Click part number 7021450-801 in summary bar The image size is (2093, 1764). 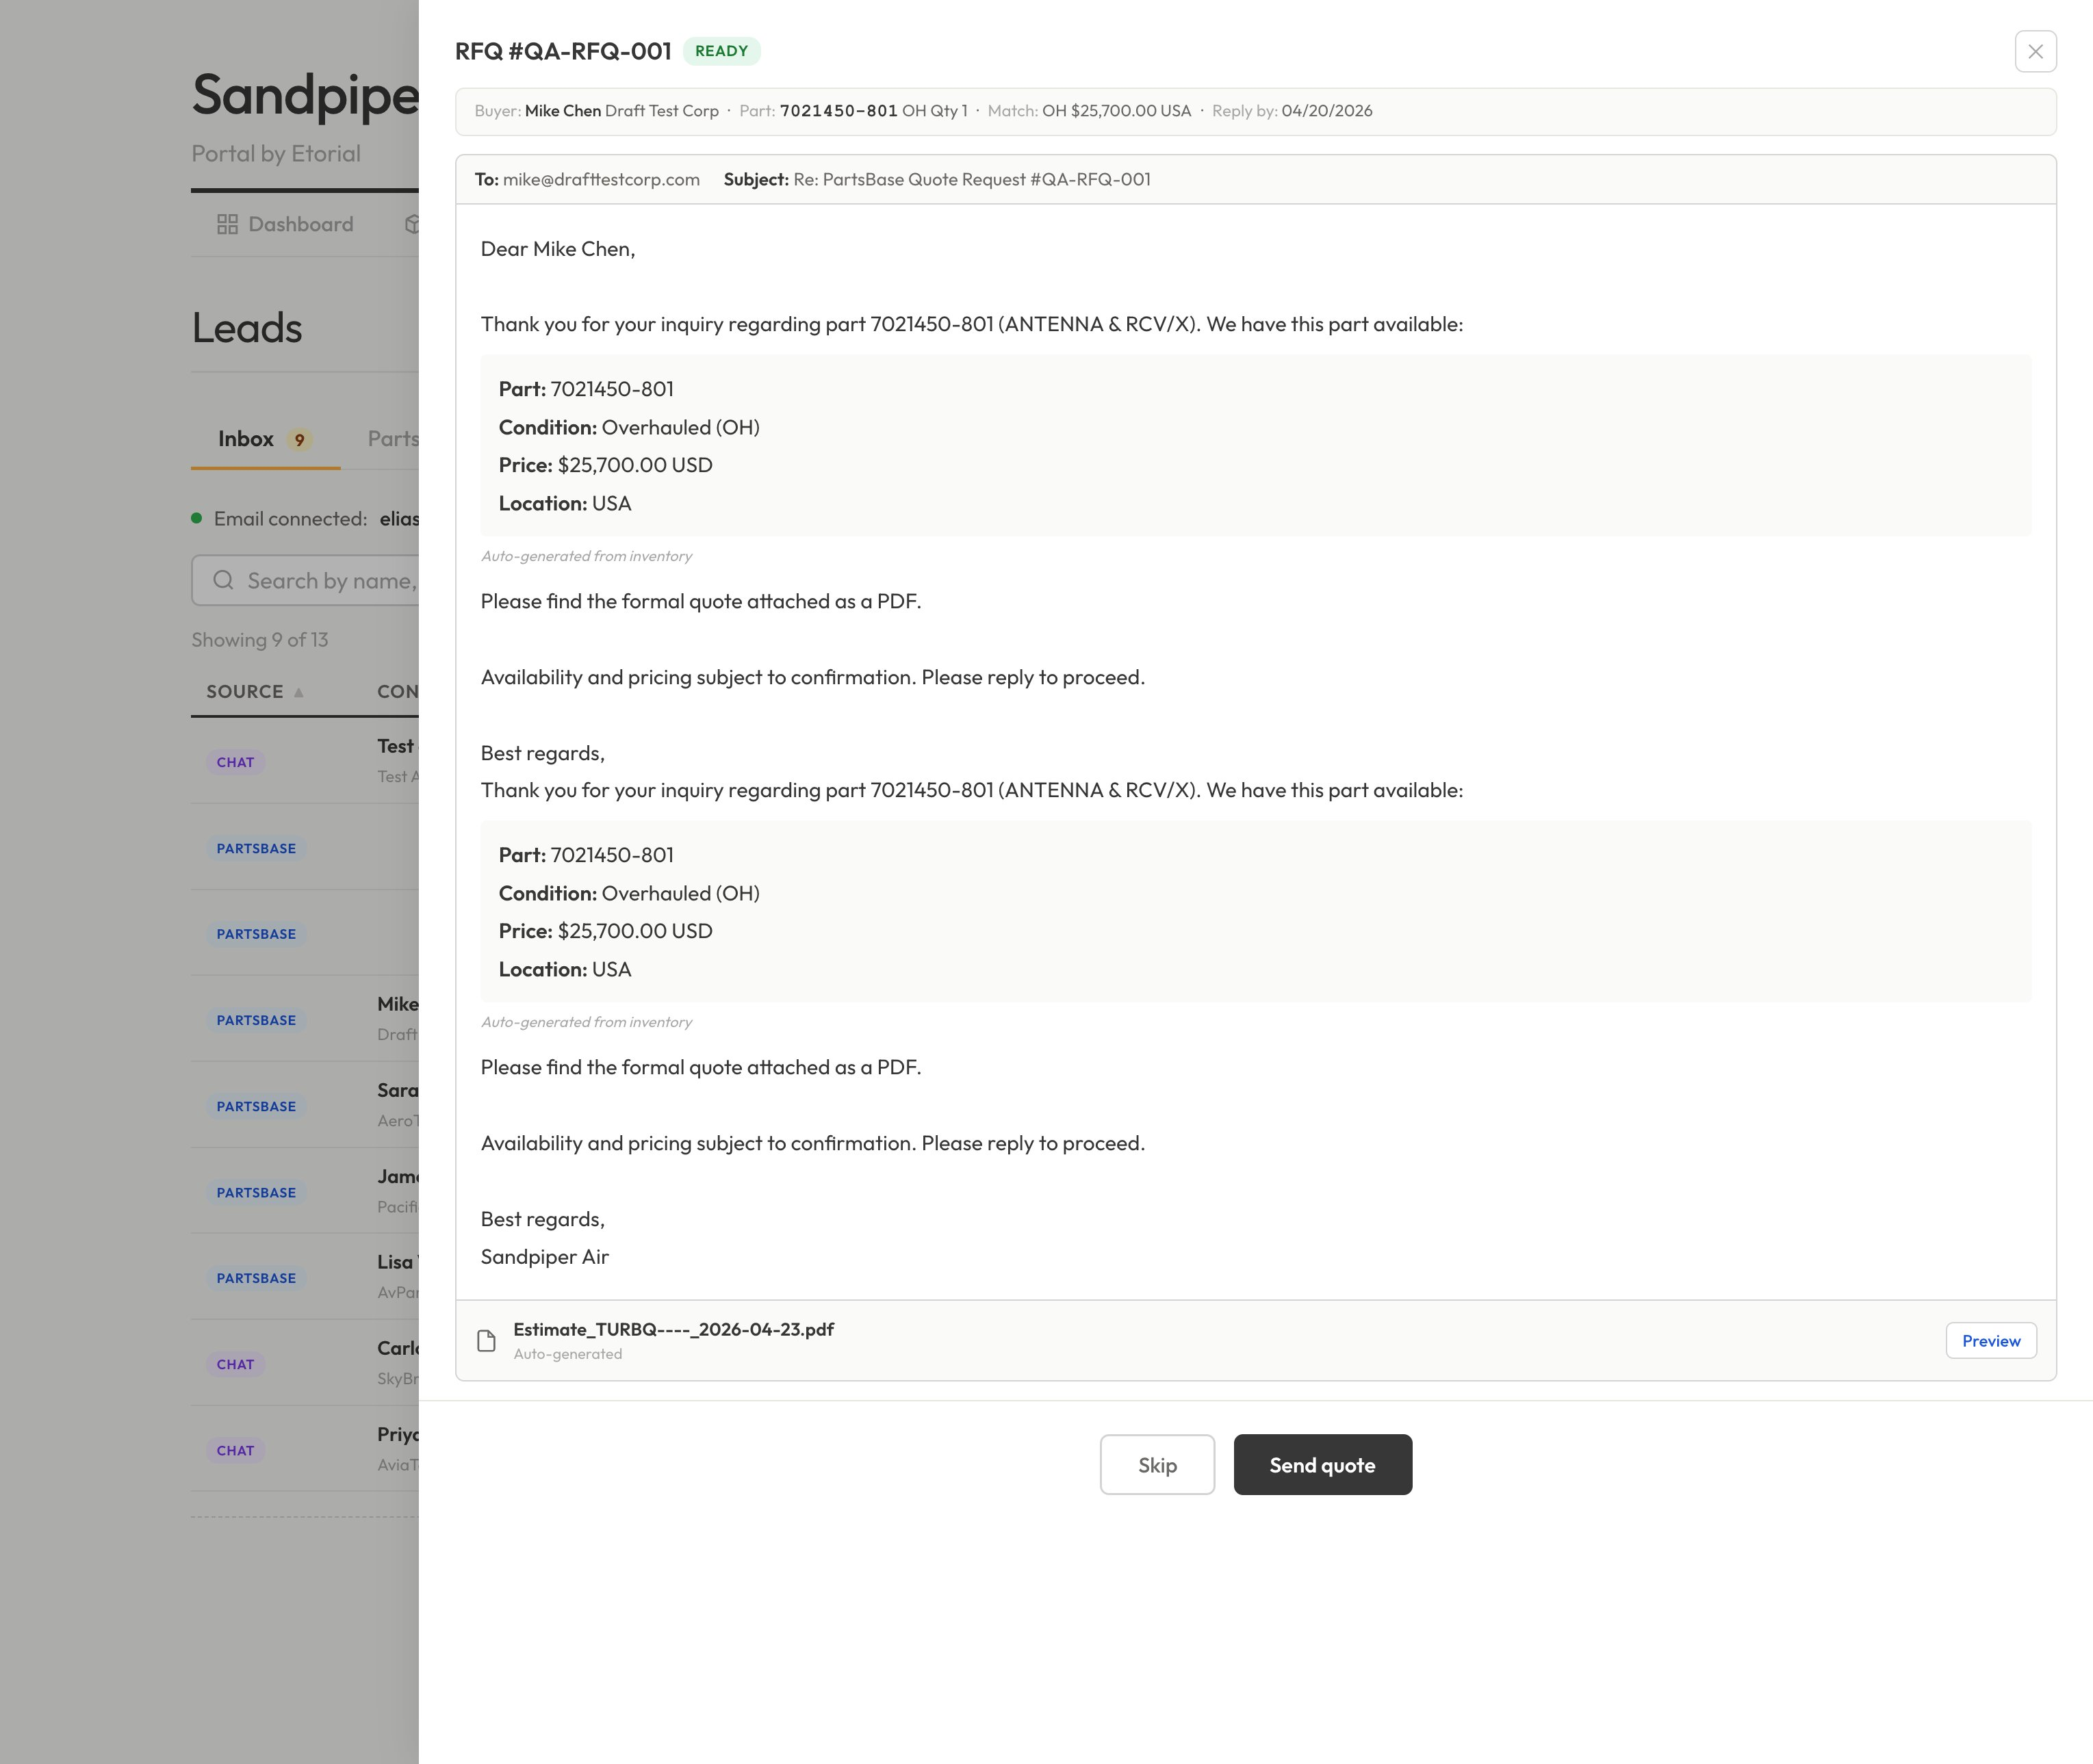coord(838,111)
